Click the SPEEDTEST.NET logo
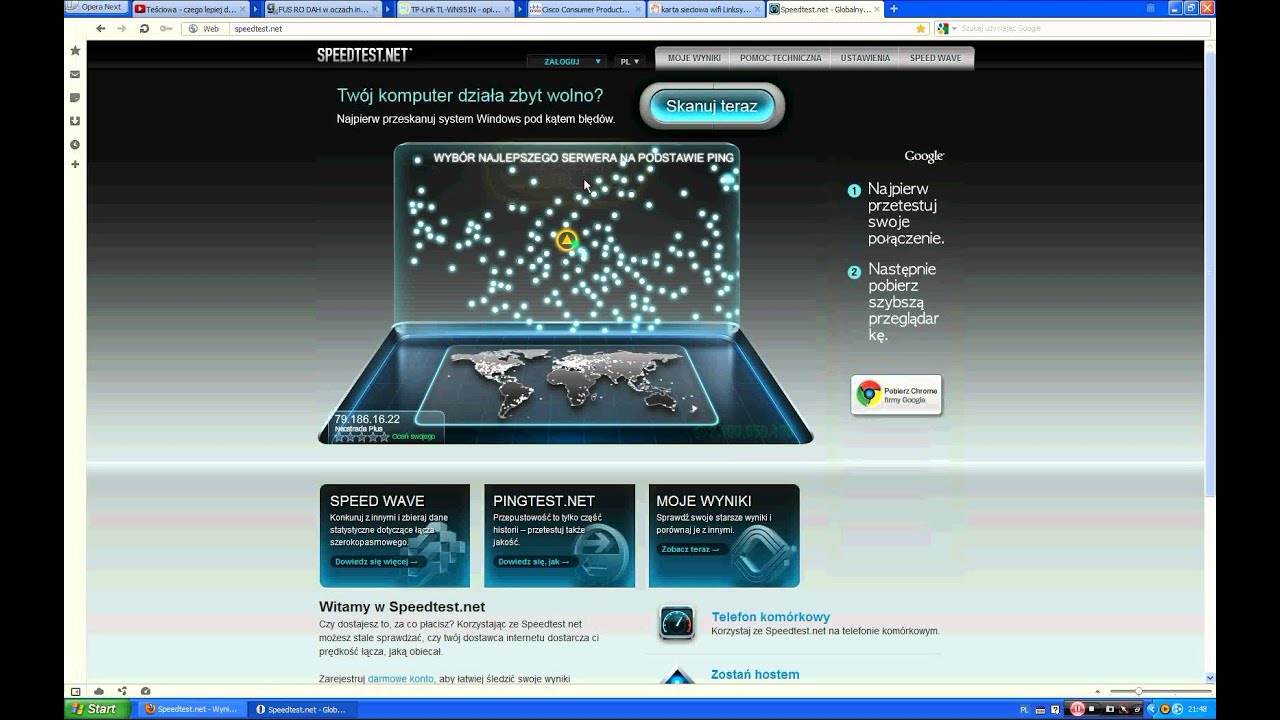Image resolution: width=1280 pixels, height=720 pixels. tap(364, 55)
